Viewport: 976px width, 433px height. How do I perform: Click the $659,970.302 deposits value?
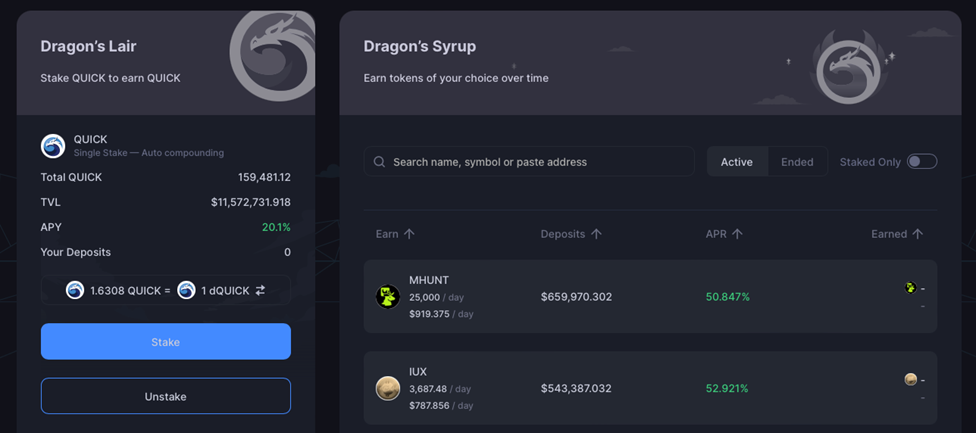576,297
